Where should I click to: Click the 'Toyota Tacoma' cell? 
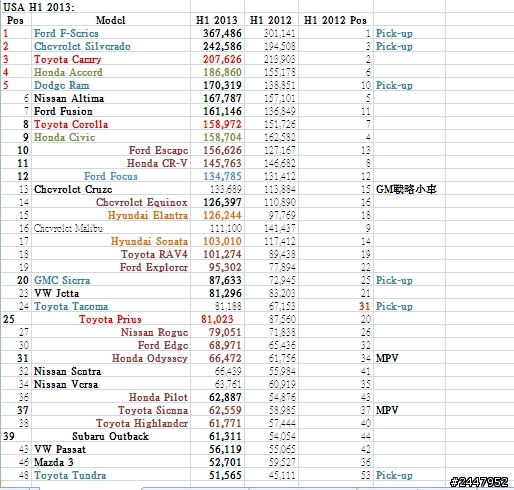(x=71, y=306)
